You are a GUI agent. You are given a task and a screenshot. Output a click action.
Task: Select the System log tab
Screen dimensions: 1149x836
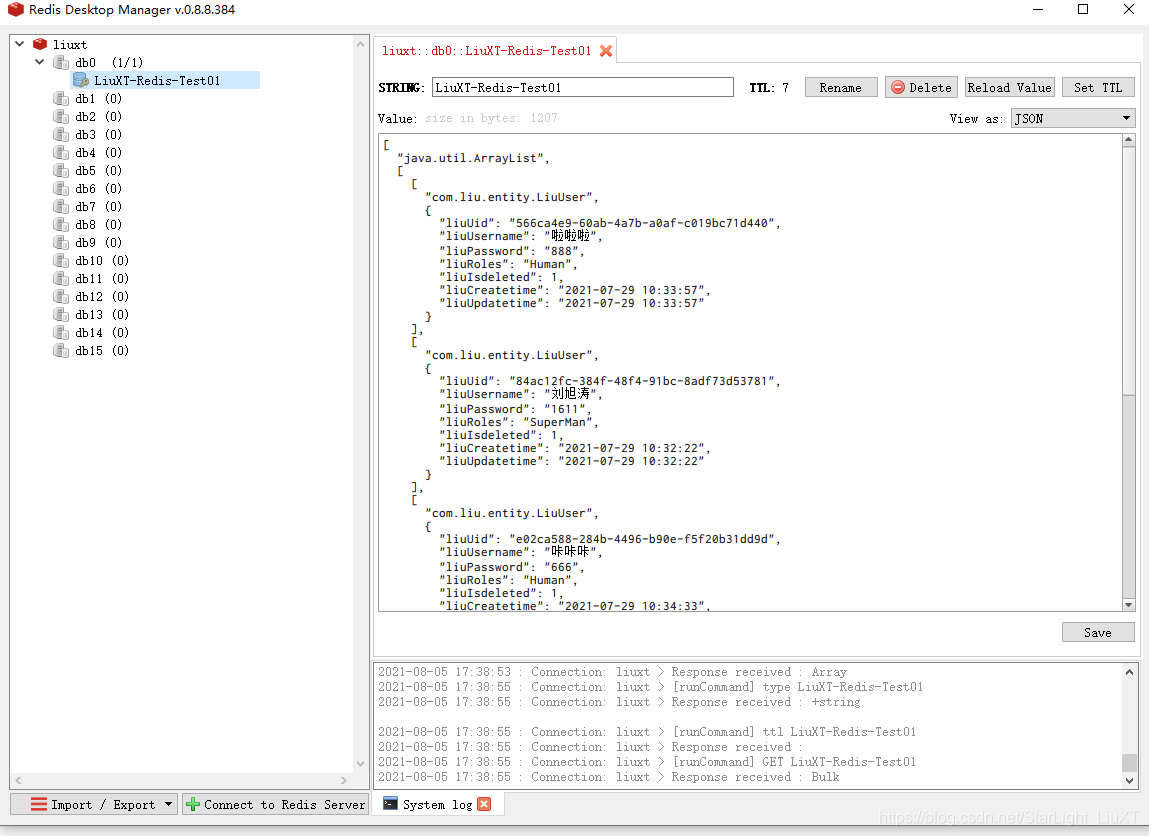(x=437, y=804)
